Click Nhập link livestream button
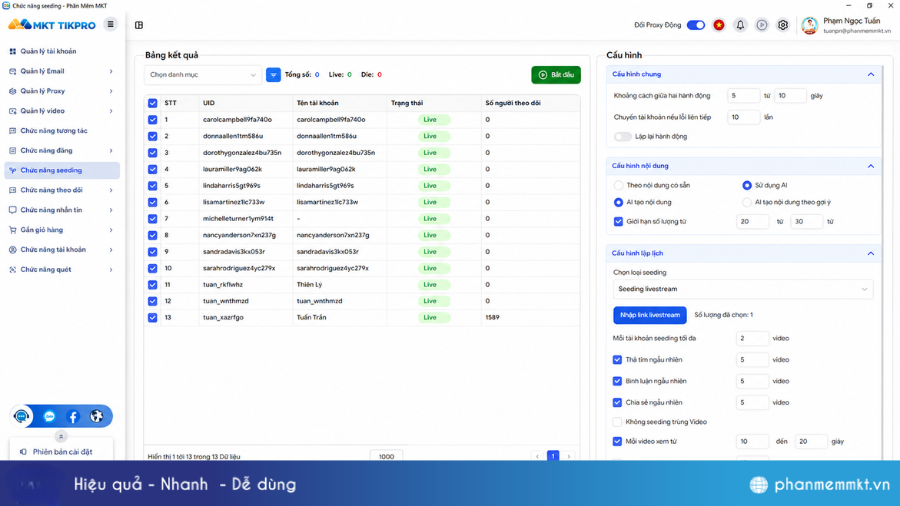The height and width of the screenshot is (506, 900). (x=650, y=315)
